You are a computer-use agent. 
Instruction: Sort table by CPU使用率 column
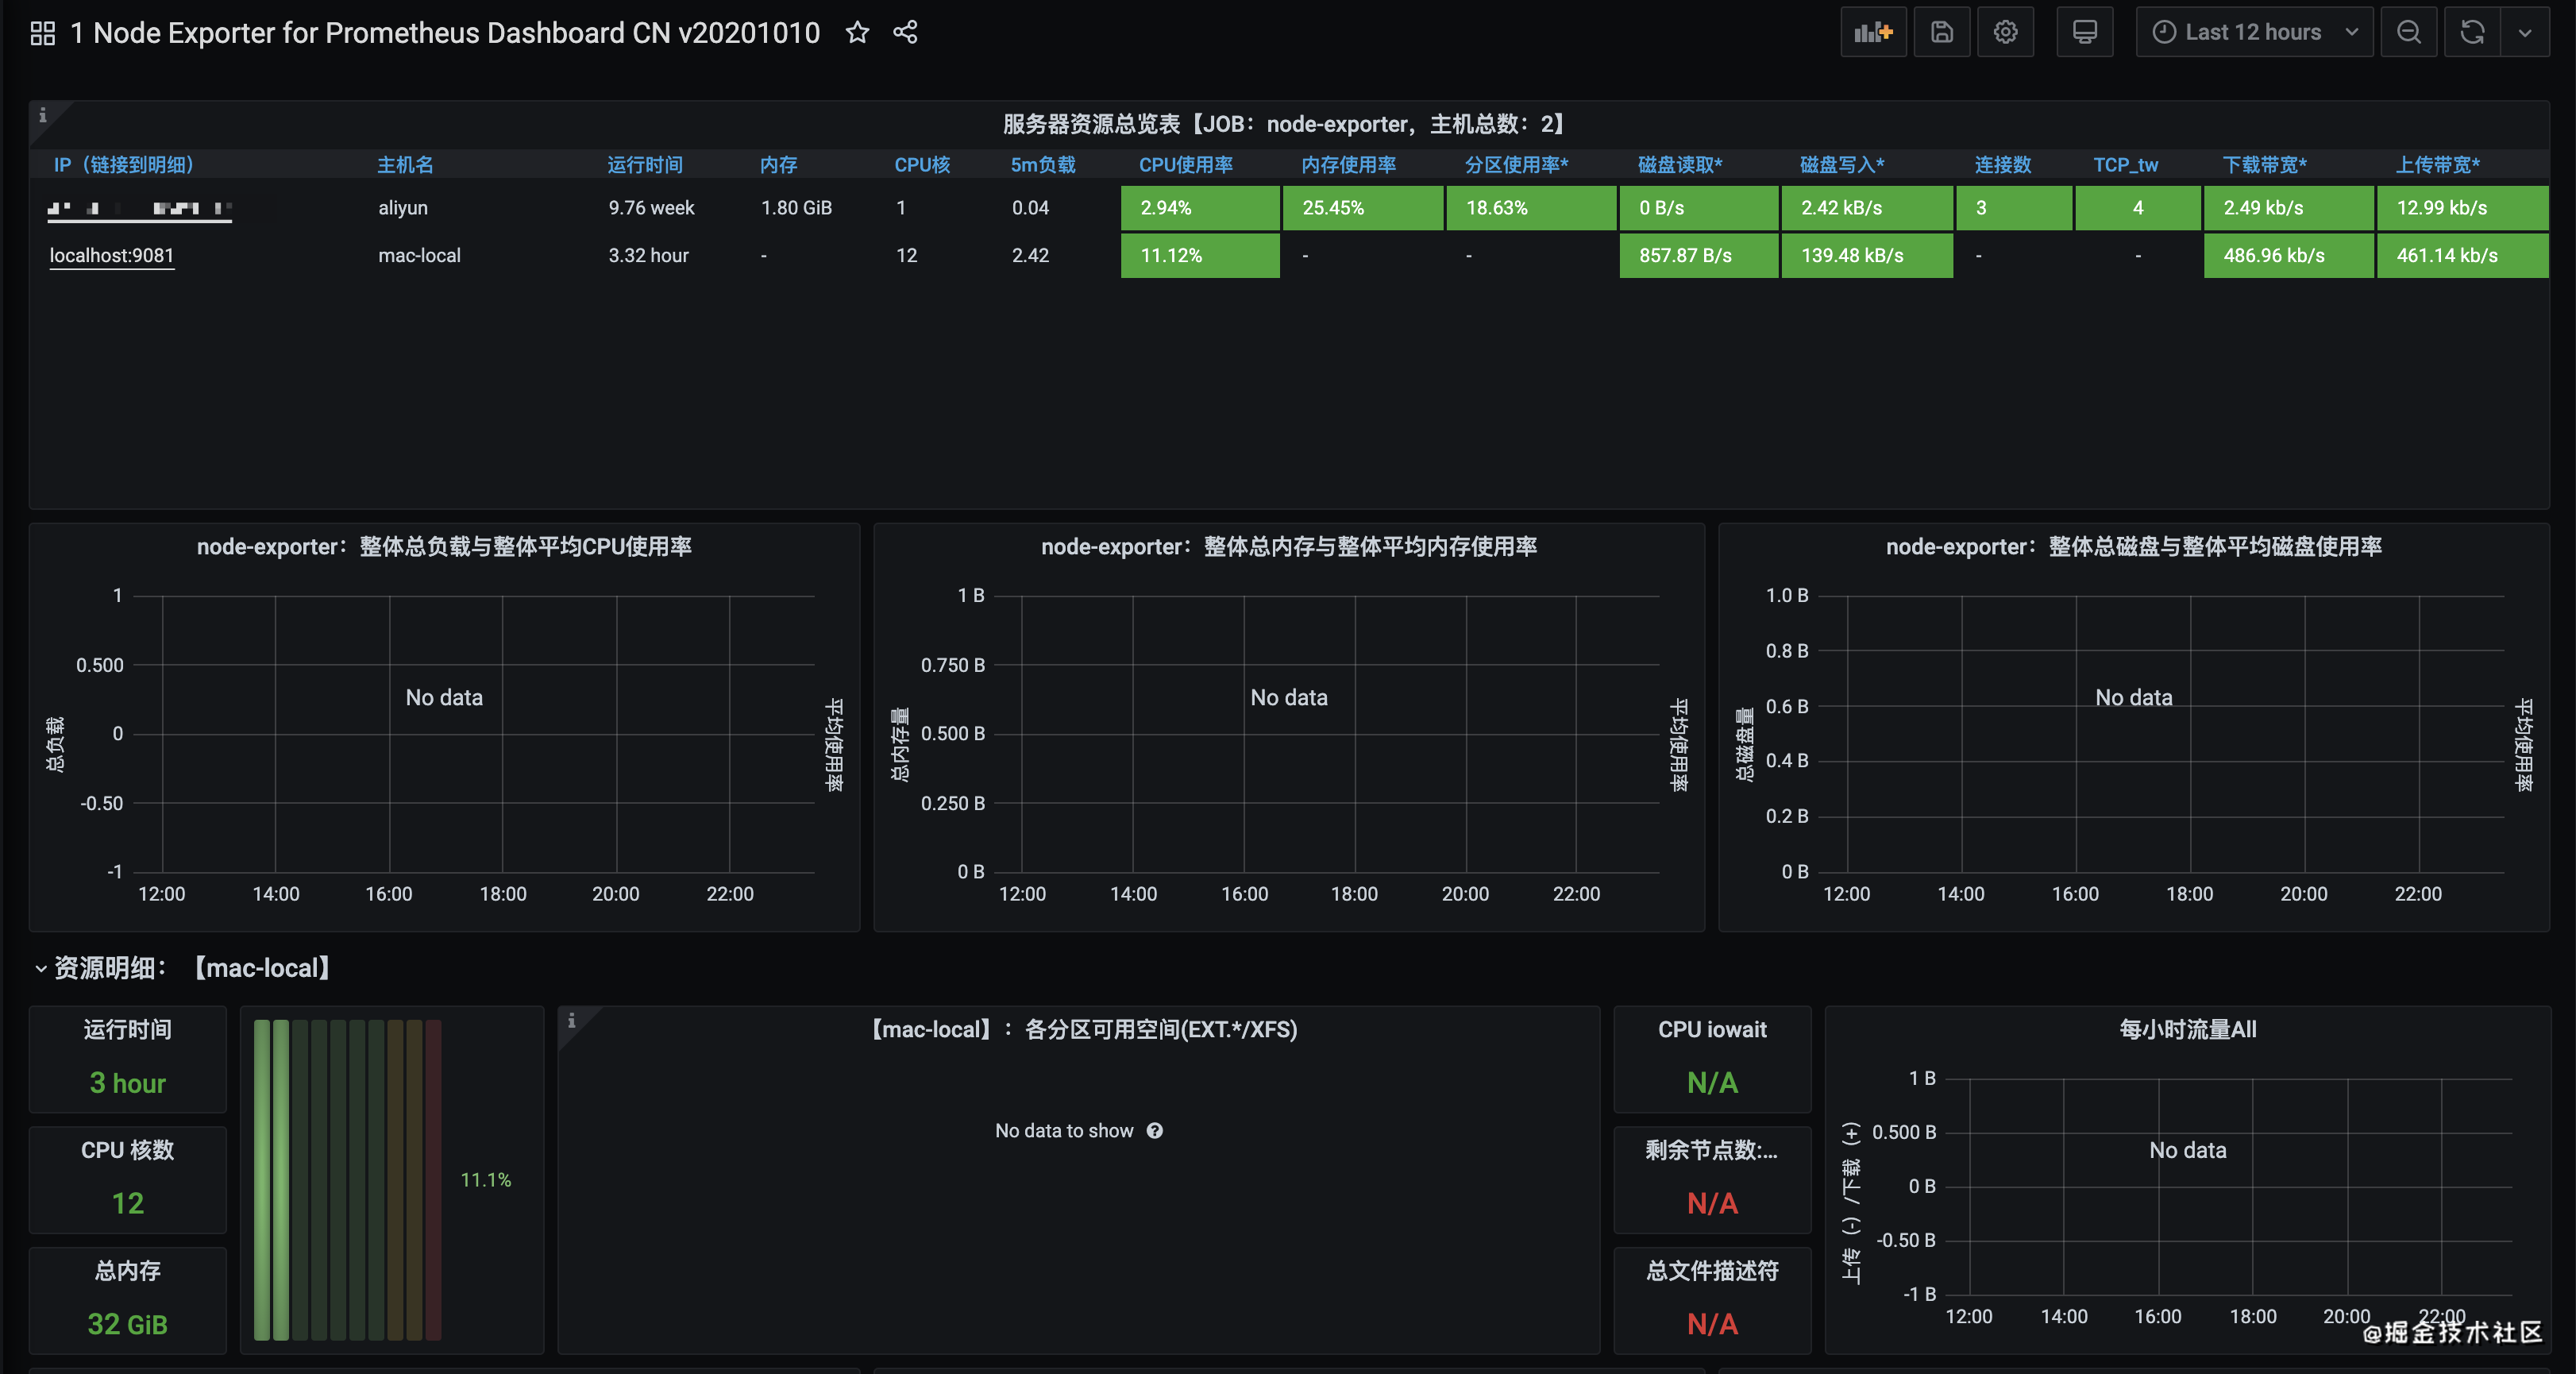[1186, 165]
